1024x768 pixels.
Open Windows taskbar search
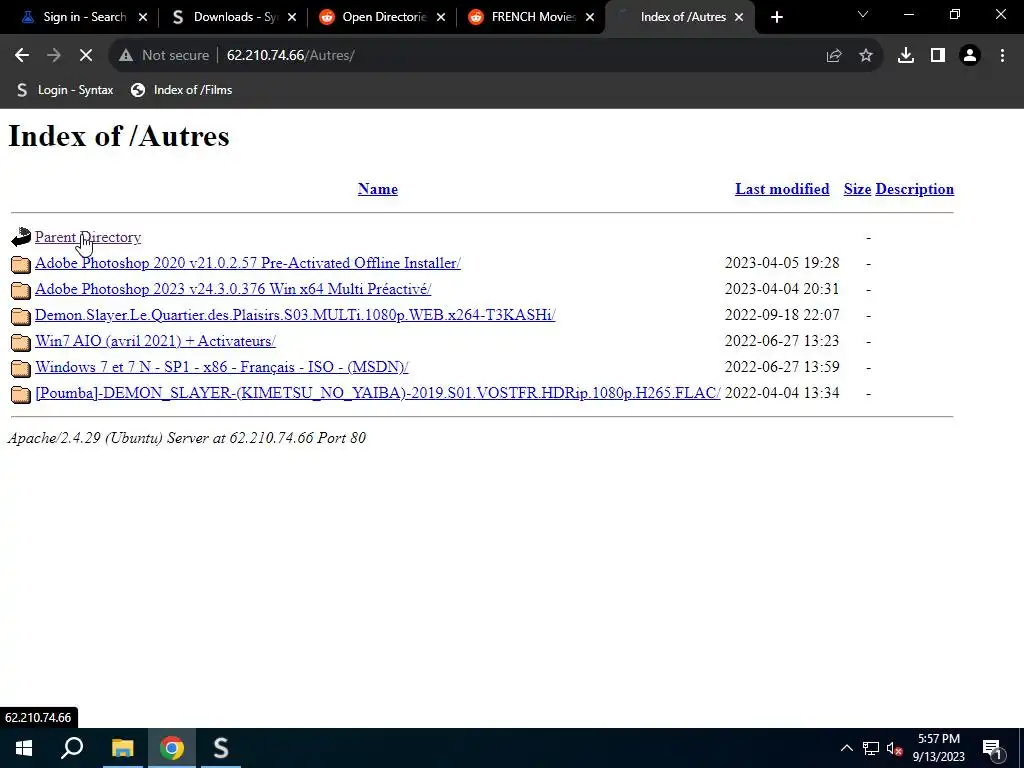[72, 748]
